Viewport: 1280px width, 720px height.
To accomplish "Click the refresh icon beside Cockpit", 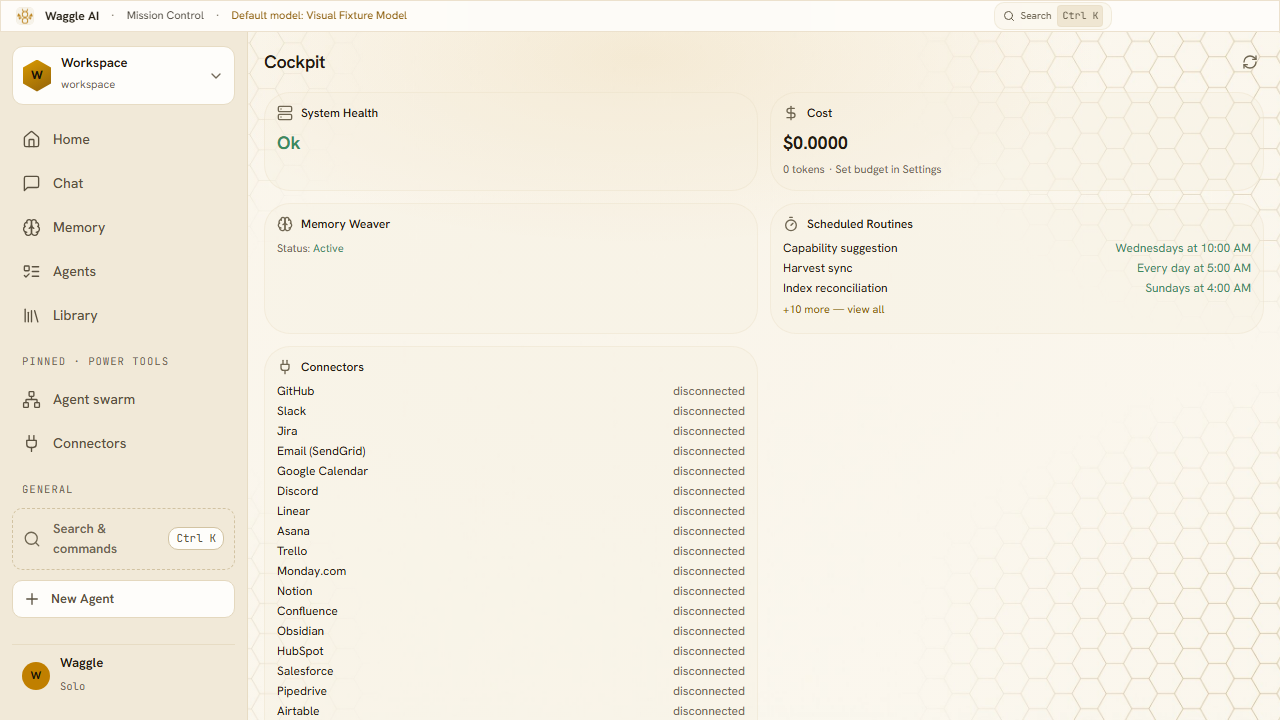I will pyautogui.click(x=1250, y=62).
